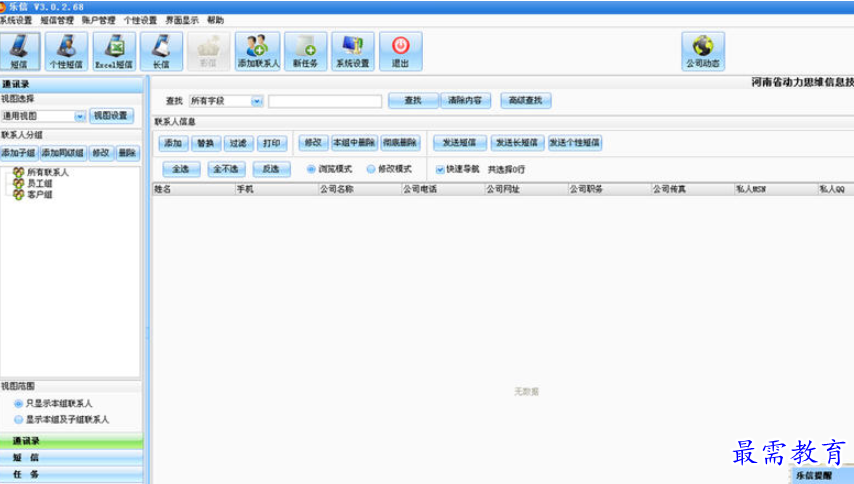Open the 个性设置 menu

point(140,20)
